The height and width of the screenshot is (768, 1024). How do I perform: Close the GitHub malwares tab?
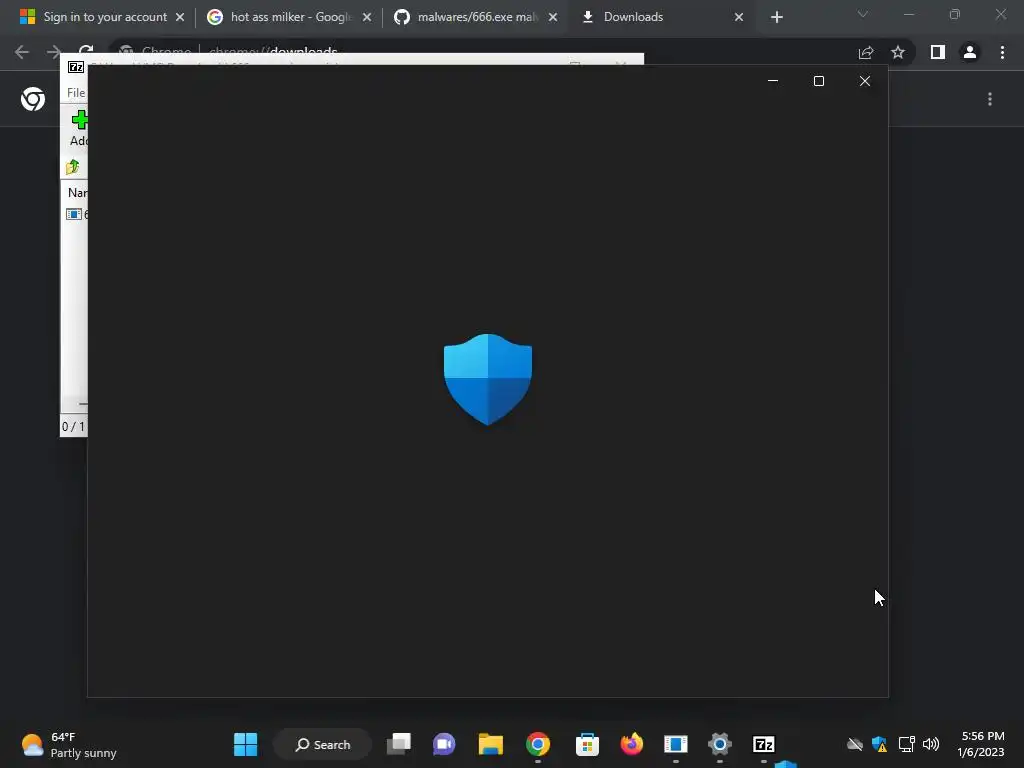click(553, 17)
